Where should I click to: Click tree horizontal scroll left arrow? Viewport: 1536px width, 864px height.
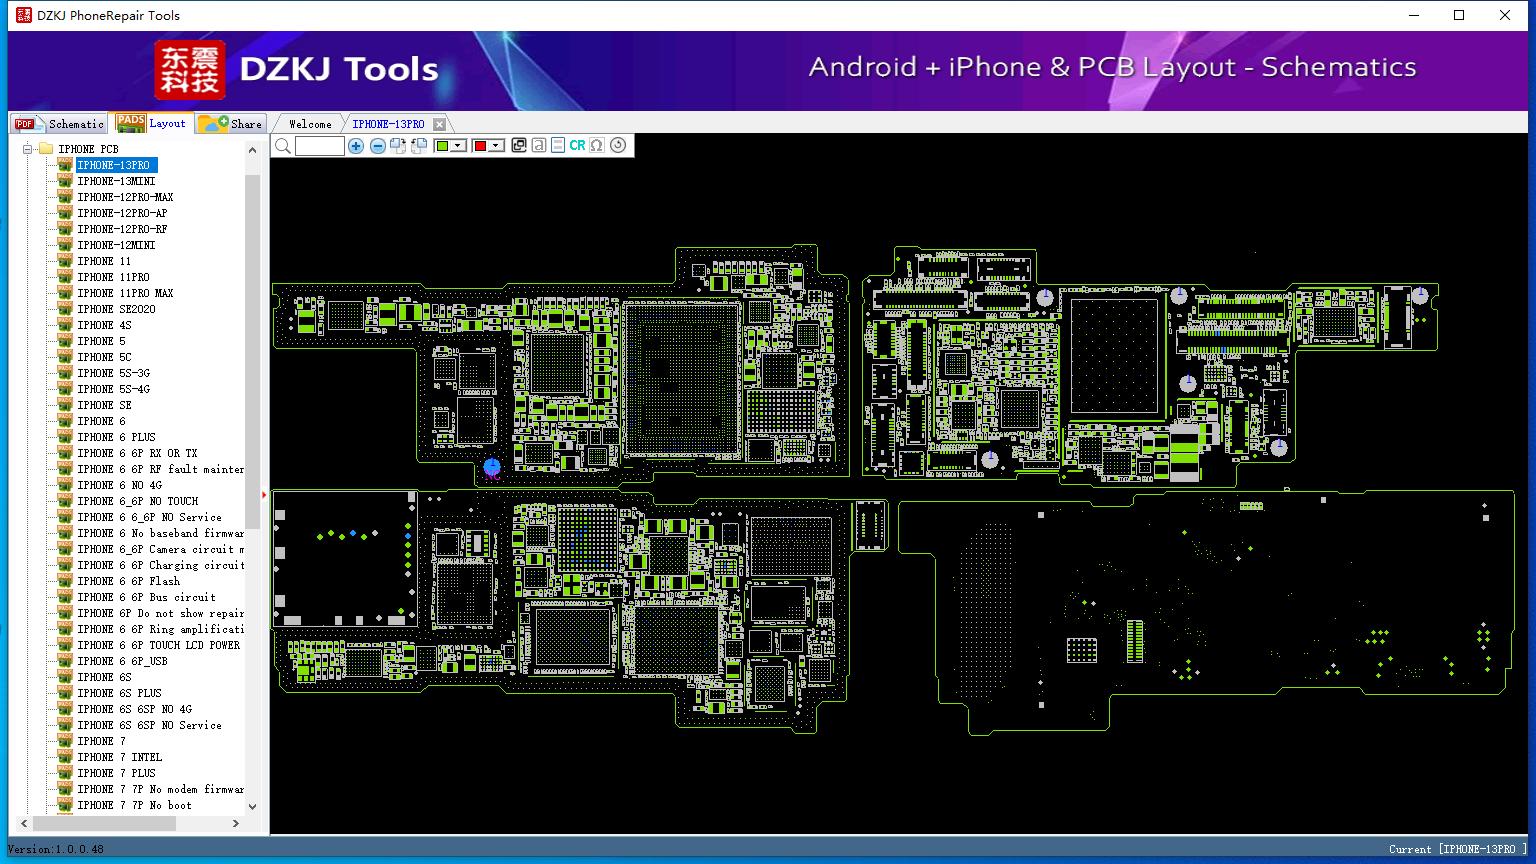click(x=26, y=823)
